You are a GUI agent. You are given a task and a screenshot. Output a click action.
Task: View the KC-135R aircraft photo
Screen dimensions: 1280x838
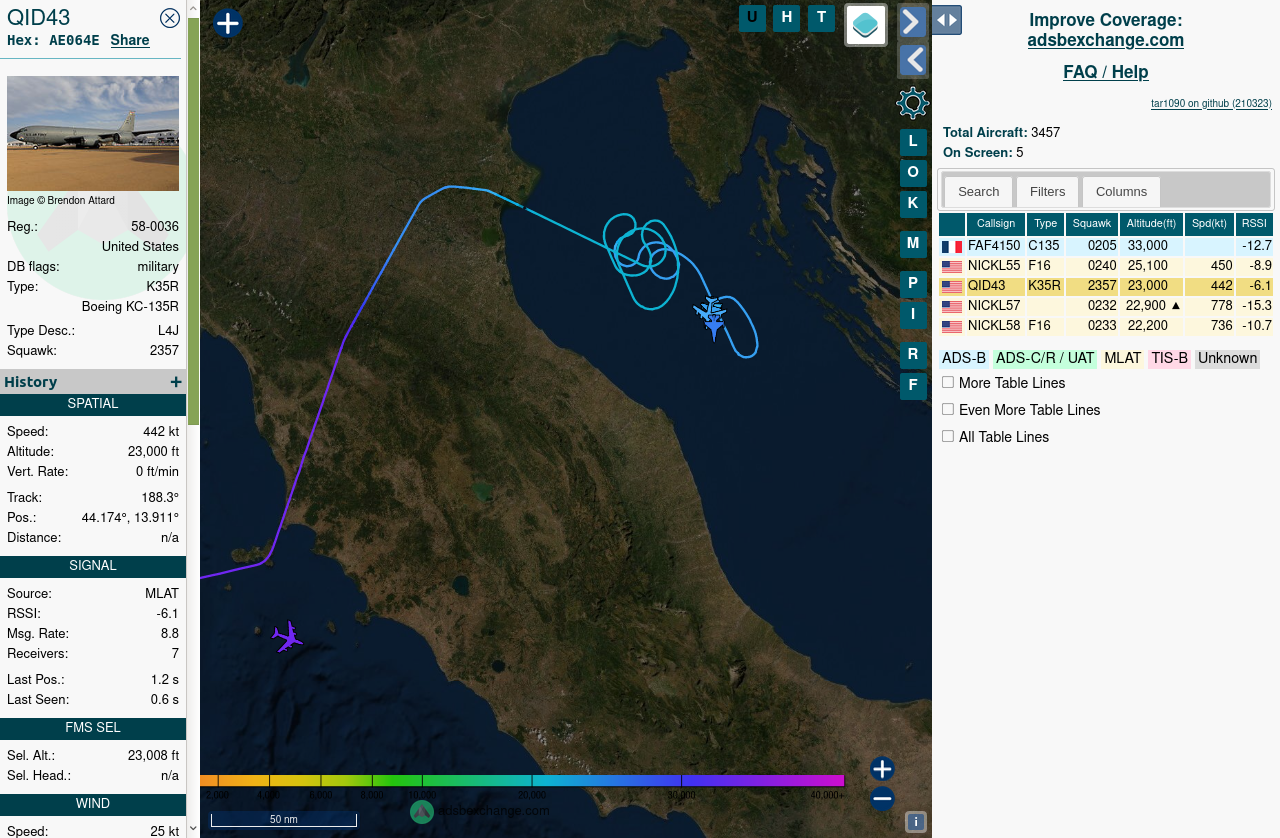click(93, 133)
